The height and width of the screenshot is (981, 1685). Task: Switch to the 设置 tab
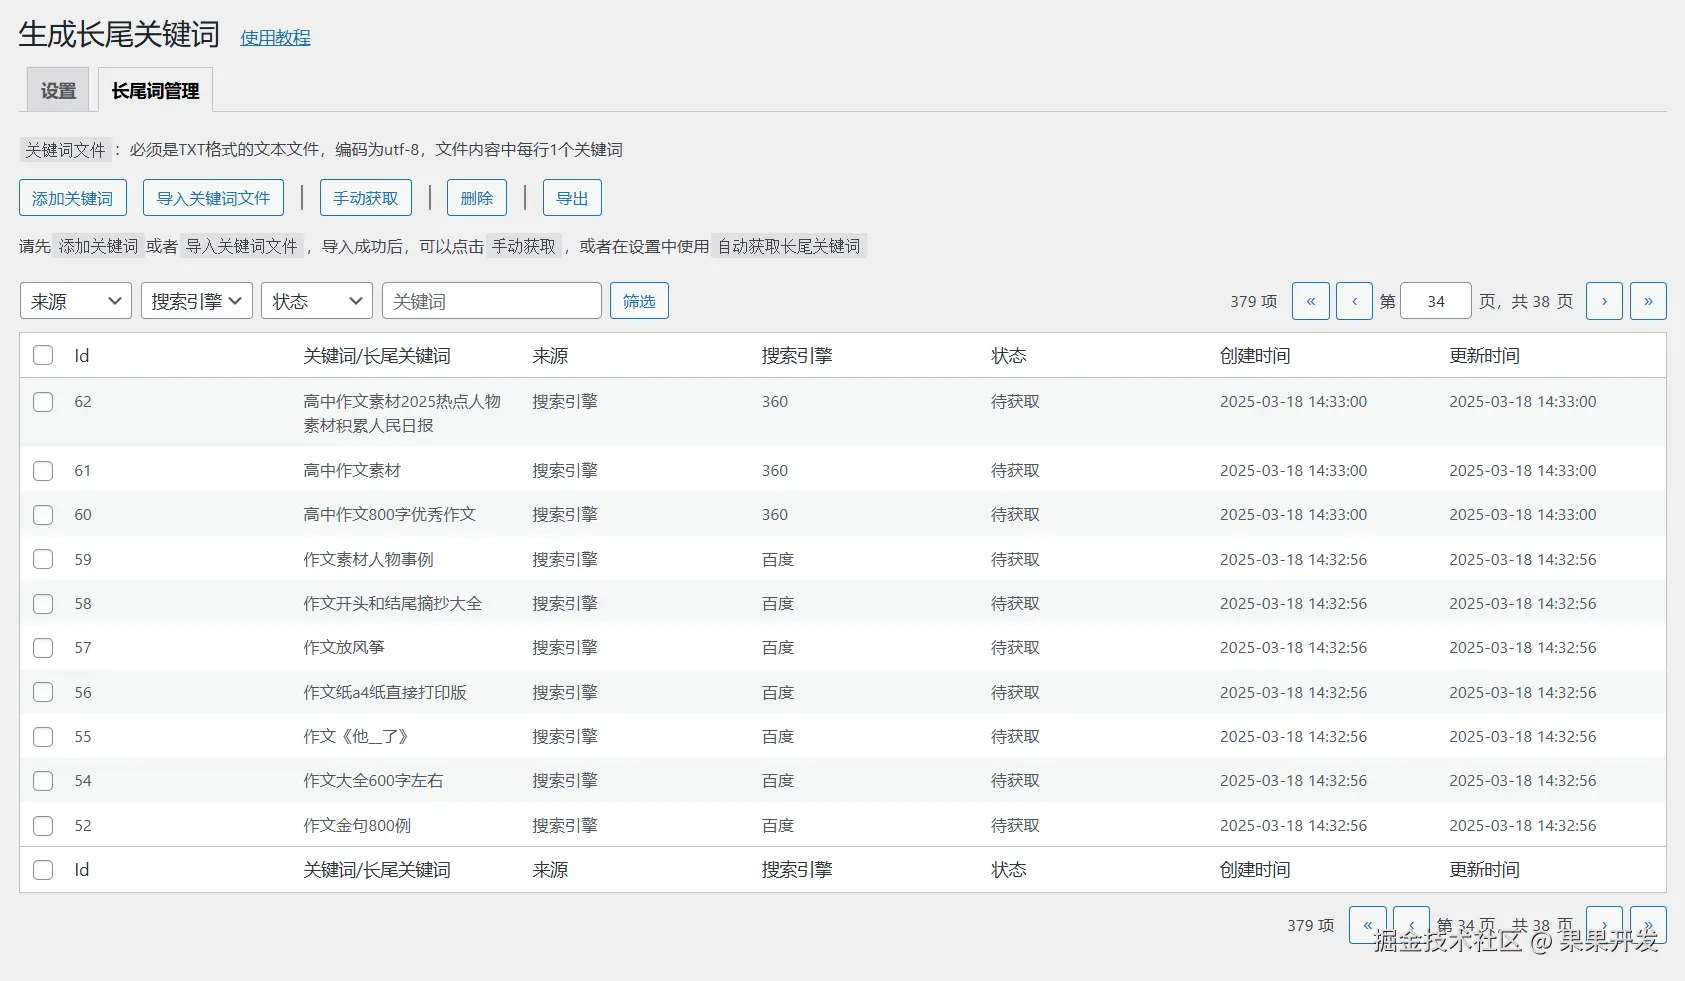click(57, 89)
